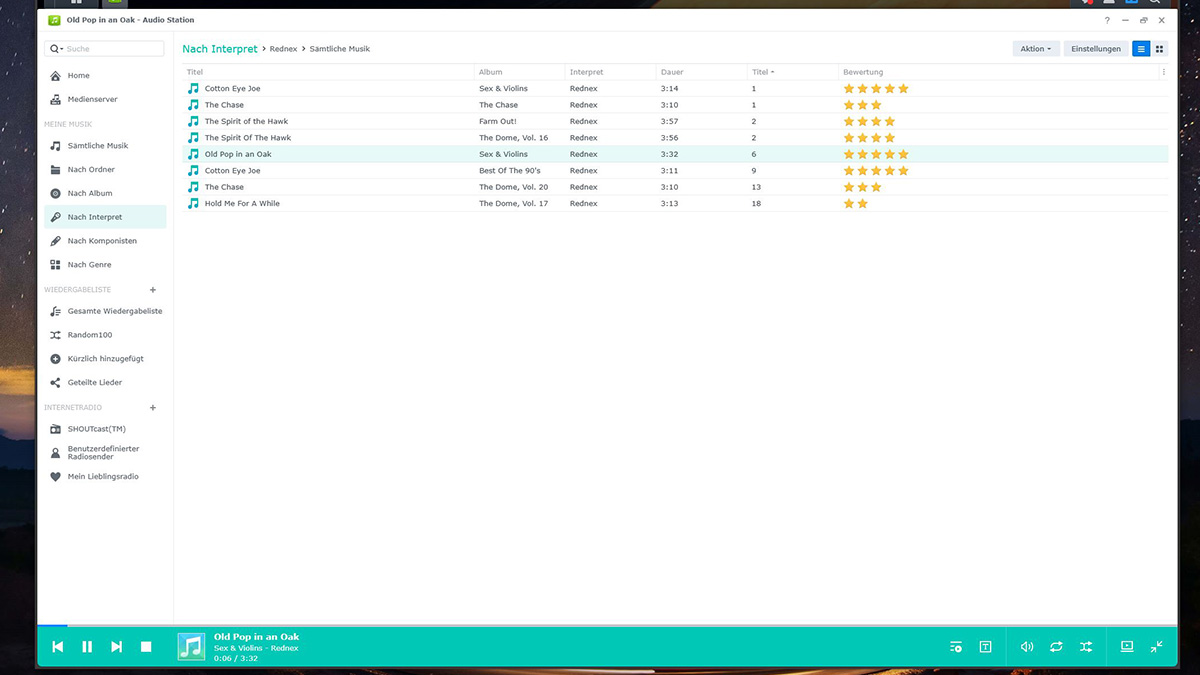Screen dimensions: 1200x675
Task: Select Sämtliche Musik in the sidebar
Action: 104,146
